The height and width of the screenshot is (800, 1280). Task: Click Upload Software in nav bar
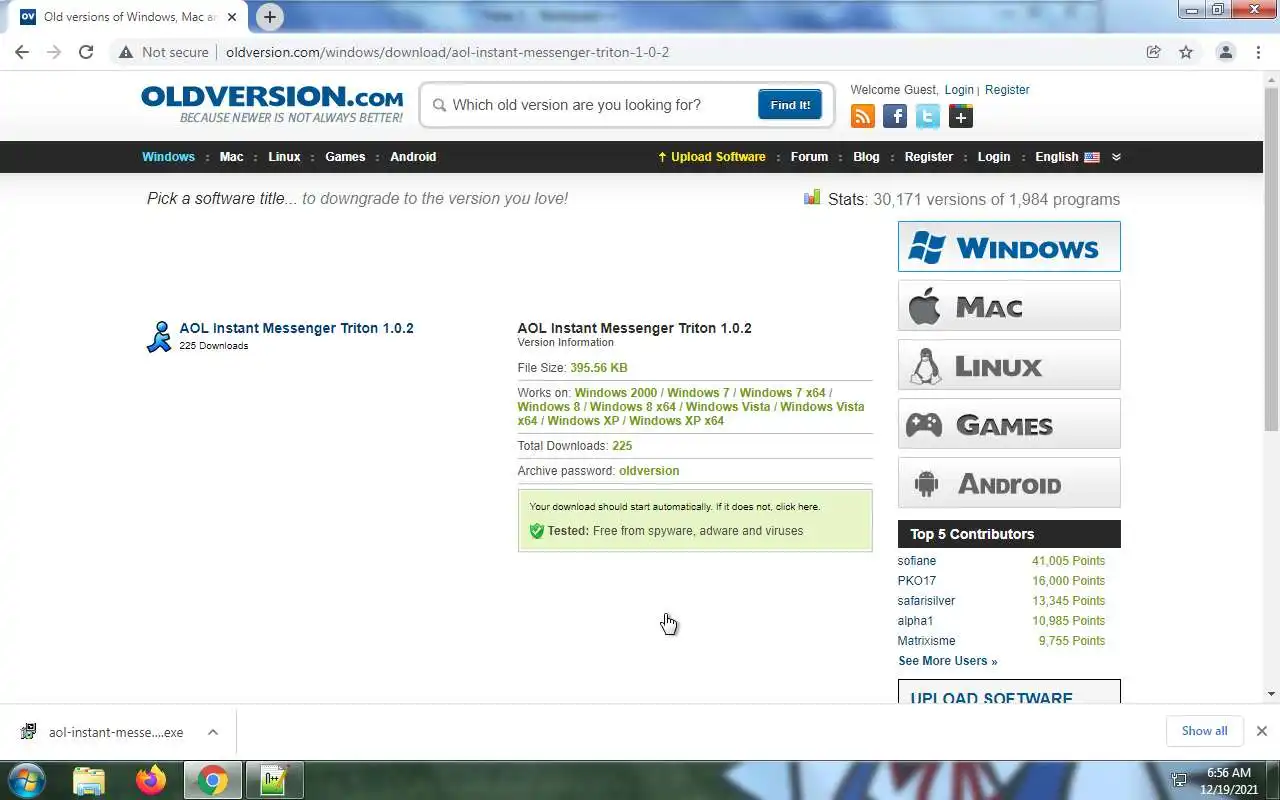pos(711,157)
